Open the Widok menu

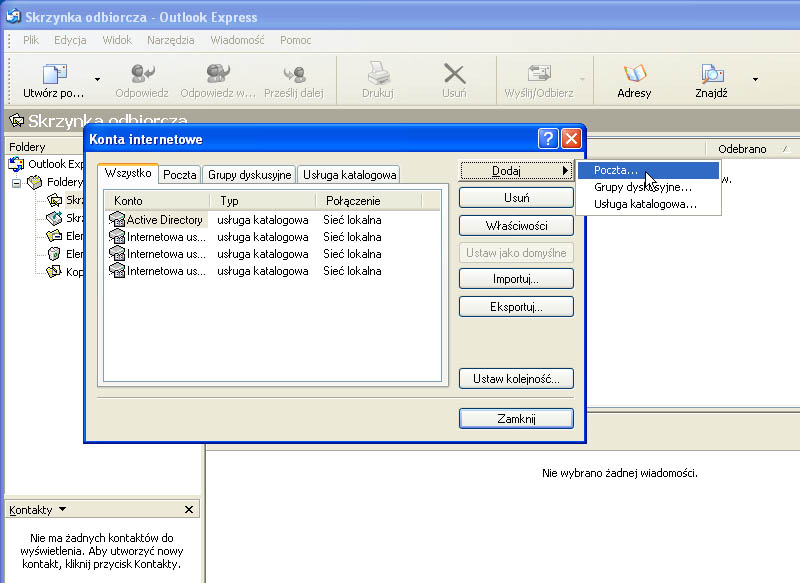pyautogui.click(x=117, y=40)
